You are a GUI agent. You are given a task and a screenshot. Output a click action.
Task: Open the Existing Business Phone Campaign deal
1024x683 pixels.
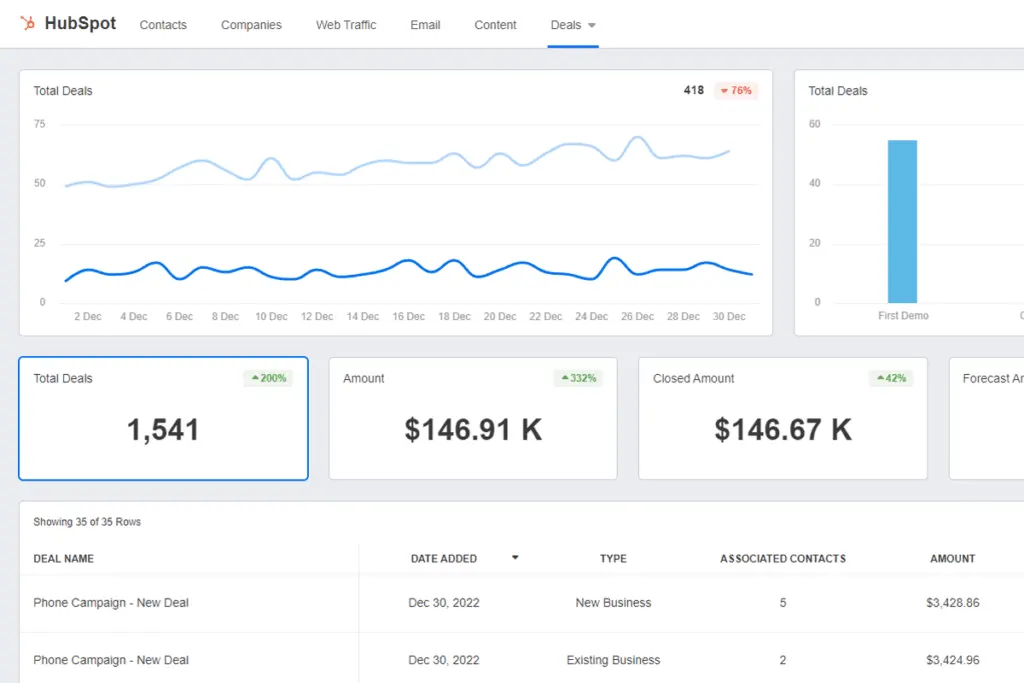(x=111, y=660)
